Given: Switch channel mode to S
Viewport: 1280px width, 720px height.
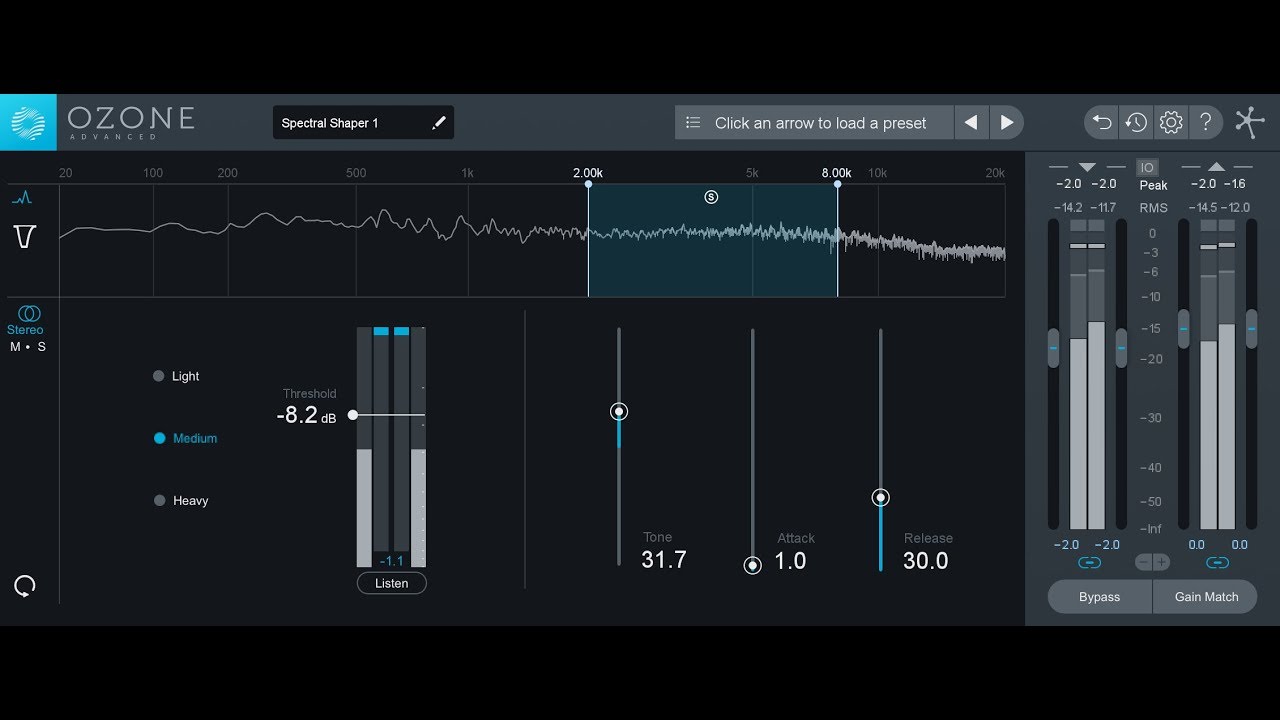Looking at the screenshot, I should click(x=41, y=347).
